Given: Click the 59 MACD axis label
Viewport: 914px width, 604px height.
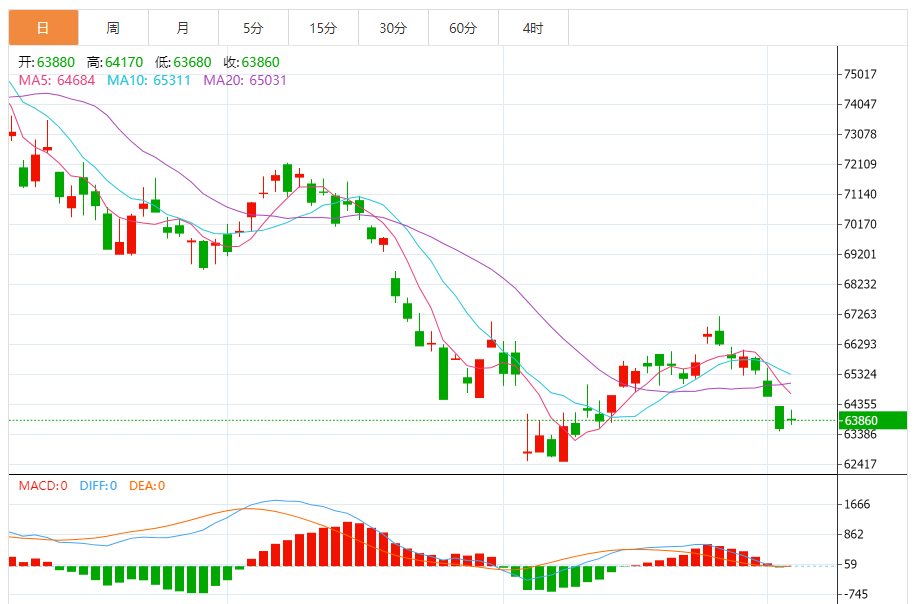Looking at the screenshot, I should (850, 564).
